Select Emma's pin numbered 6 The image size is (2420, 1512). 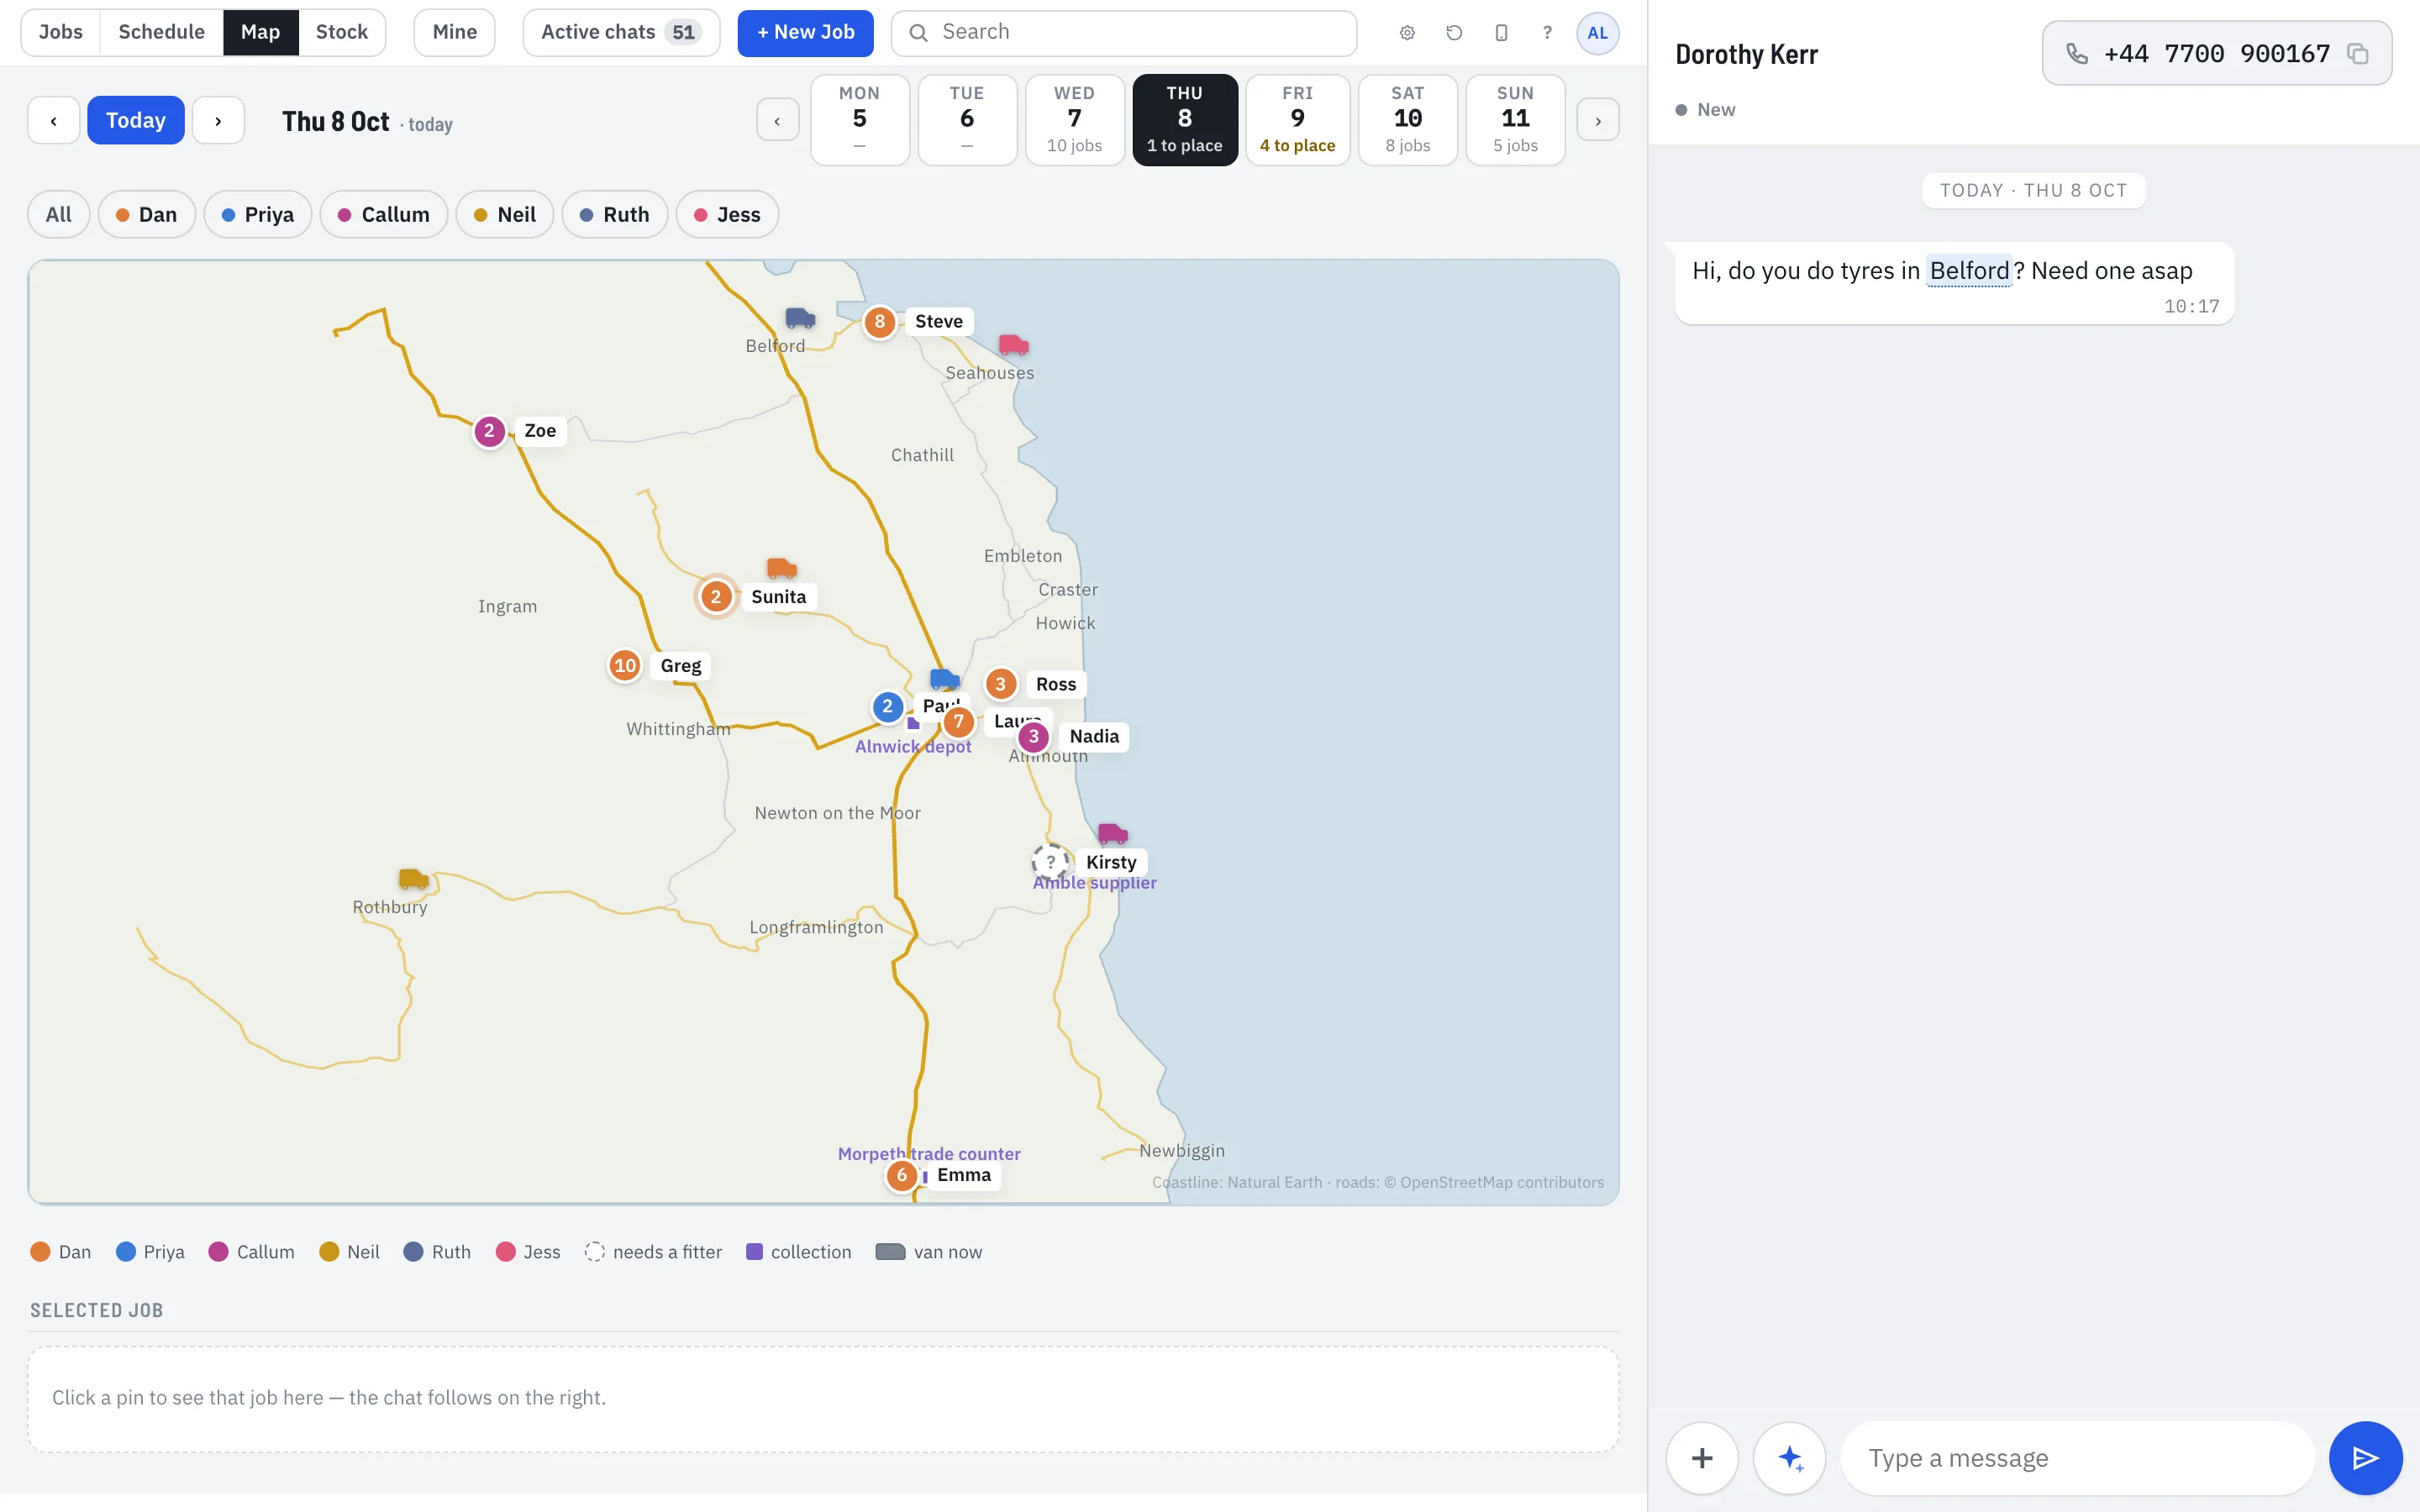(x=902, y=1175)
